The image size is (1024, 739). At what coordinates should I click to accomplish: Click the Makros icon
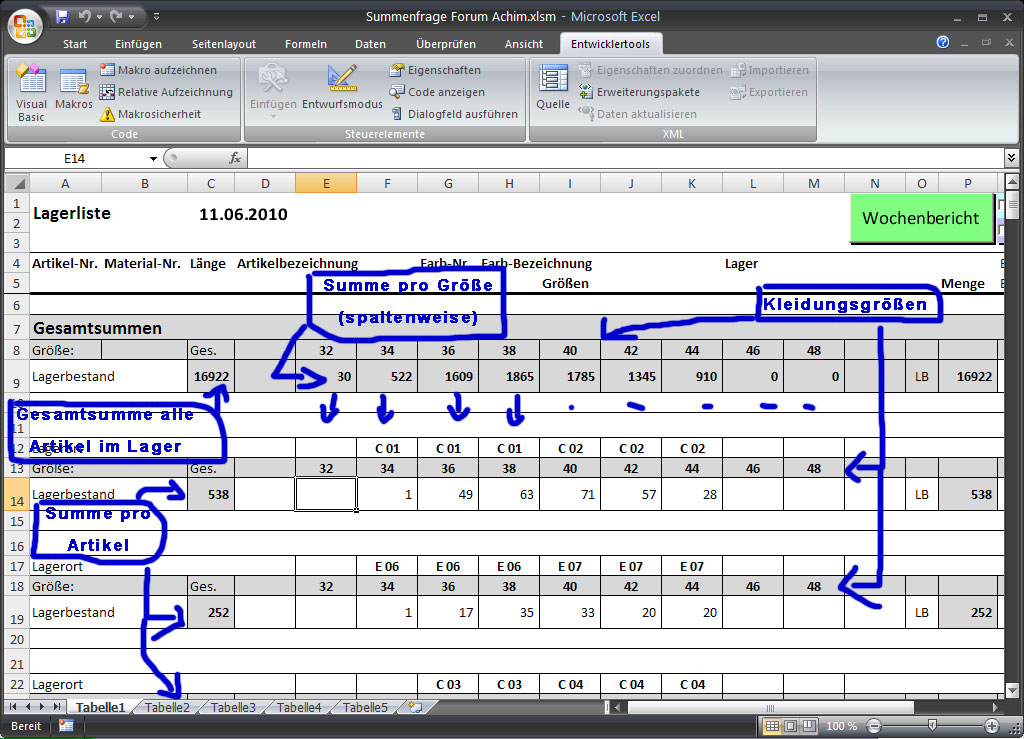[x=74, y=92]
